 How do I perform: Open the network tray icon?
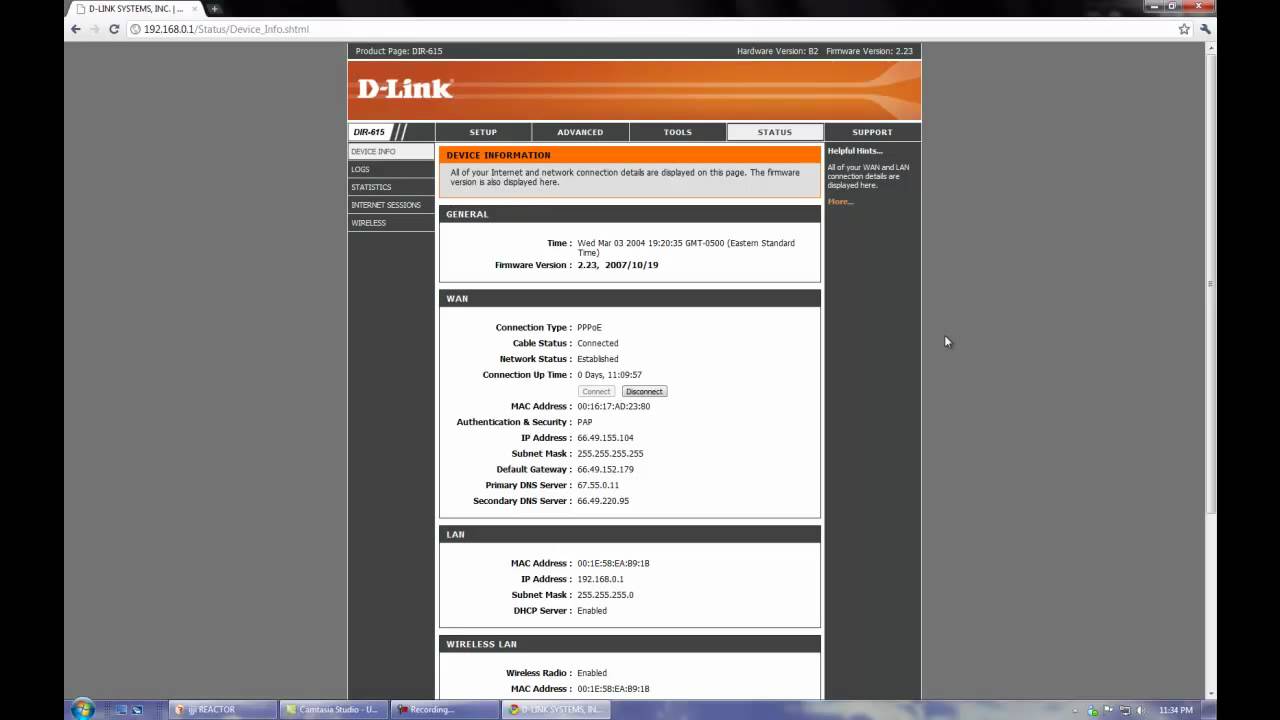[x=1124, y=710]
